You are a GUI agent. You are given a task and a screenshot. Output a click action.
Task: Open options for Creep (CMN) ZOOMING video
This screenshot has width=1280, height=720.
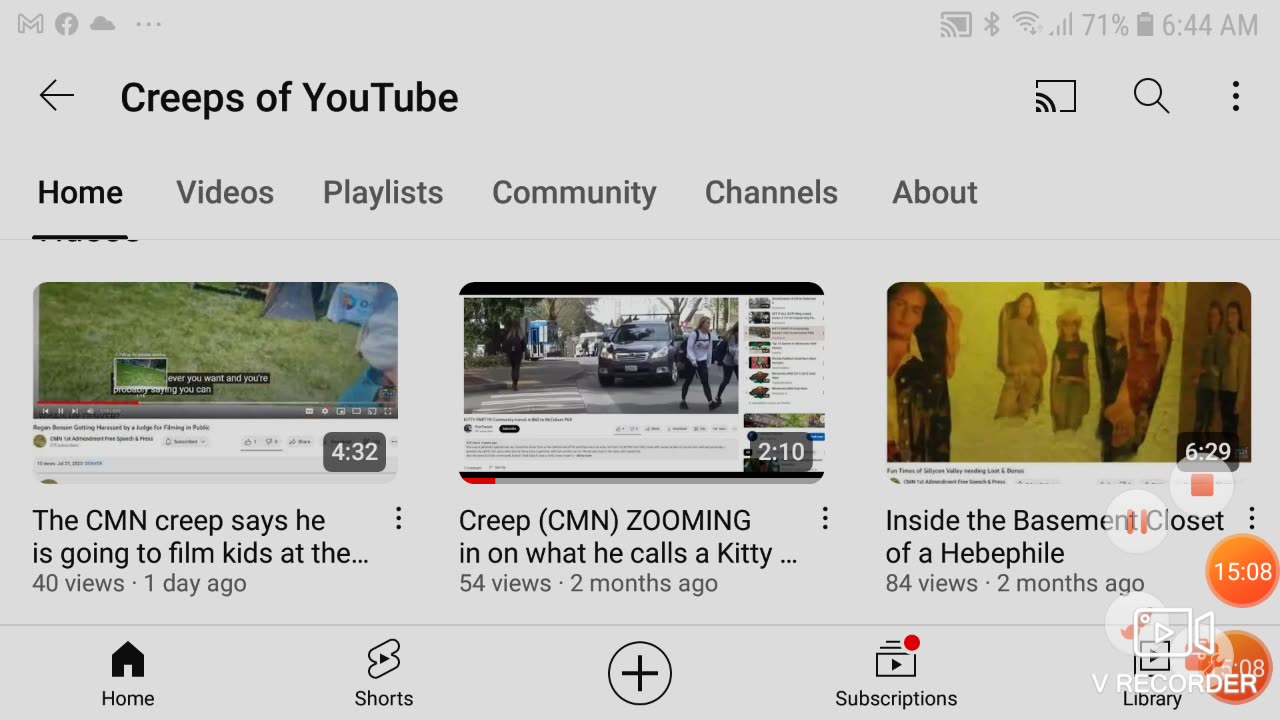click(825, 518)
